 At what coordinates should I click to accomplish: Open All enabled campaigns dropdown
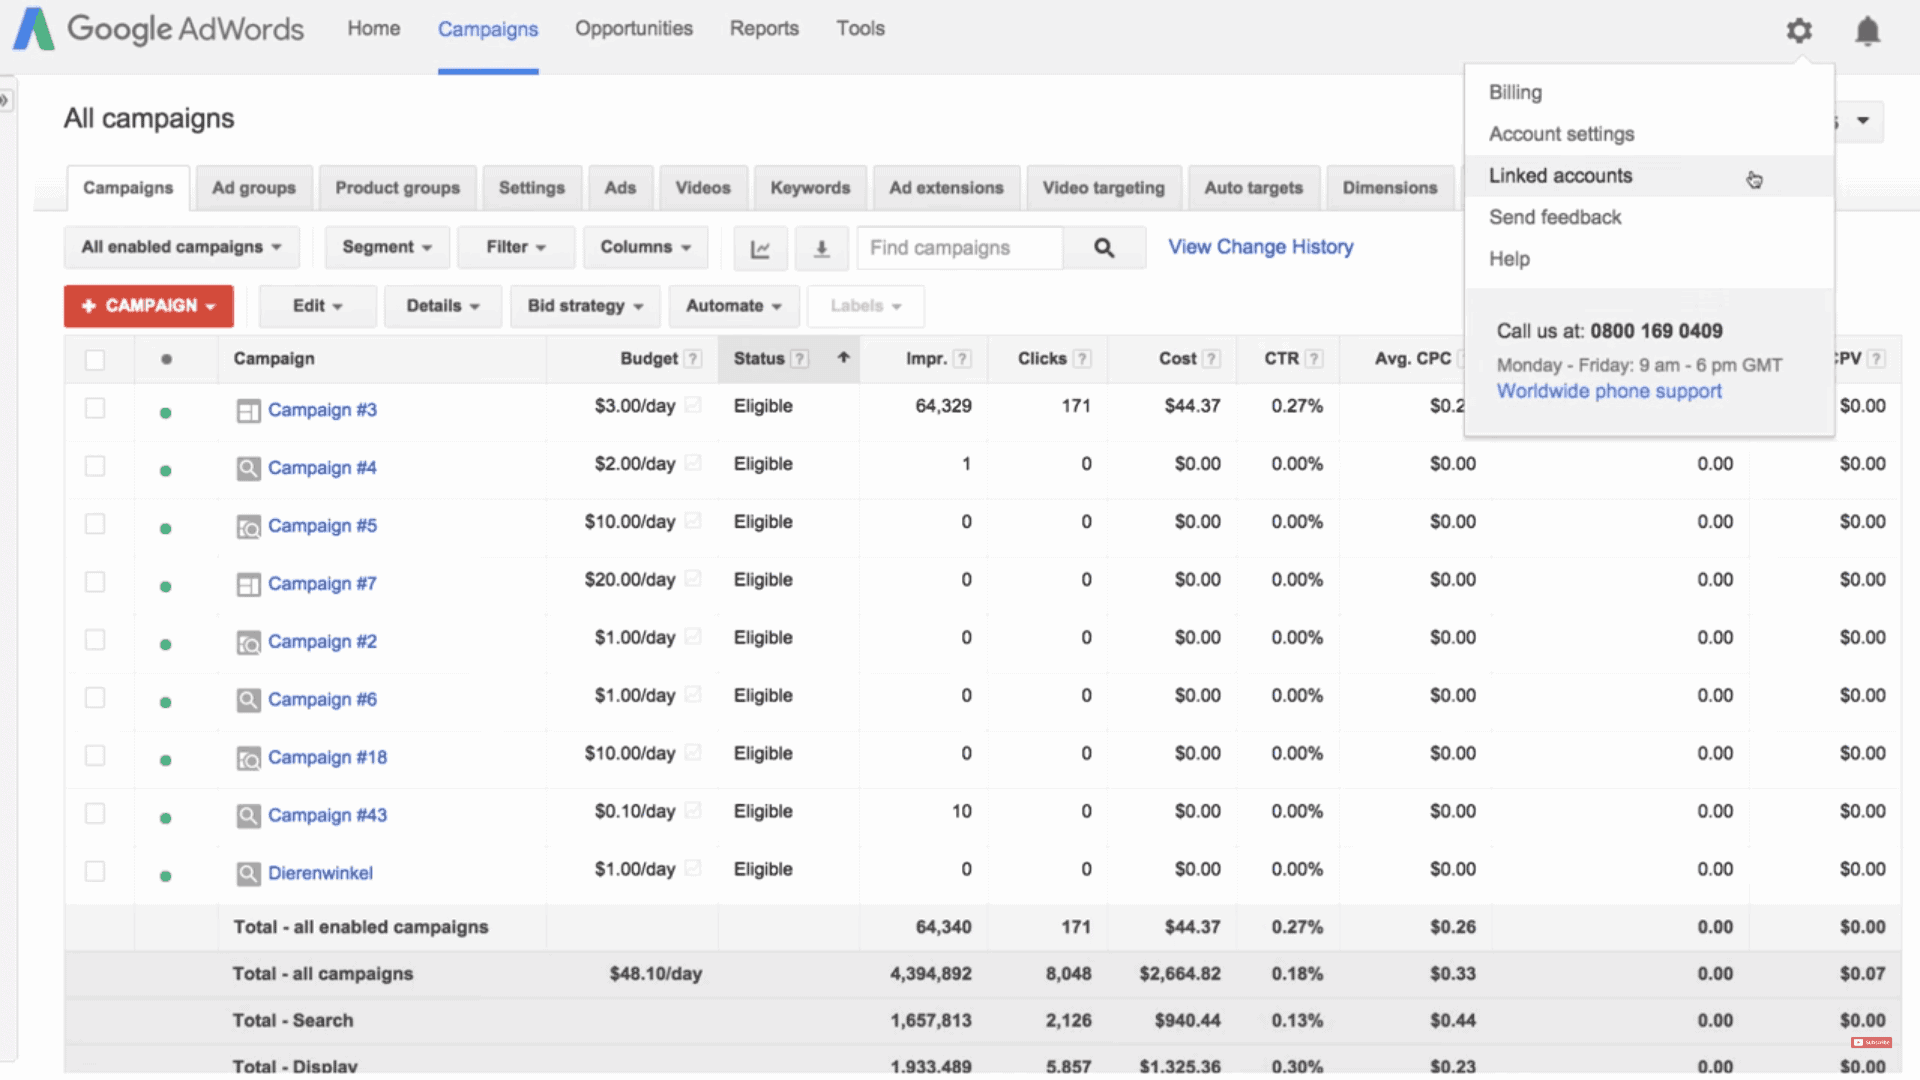pyautogui.click(x=182, y=247)
